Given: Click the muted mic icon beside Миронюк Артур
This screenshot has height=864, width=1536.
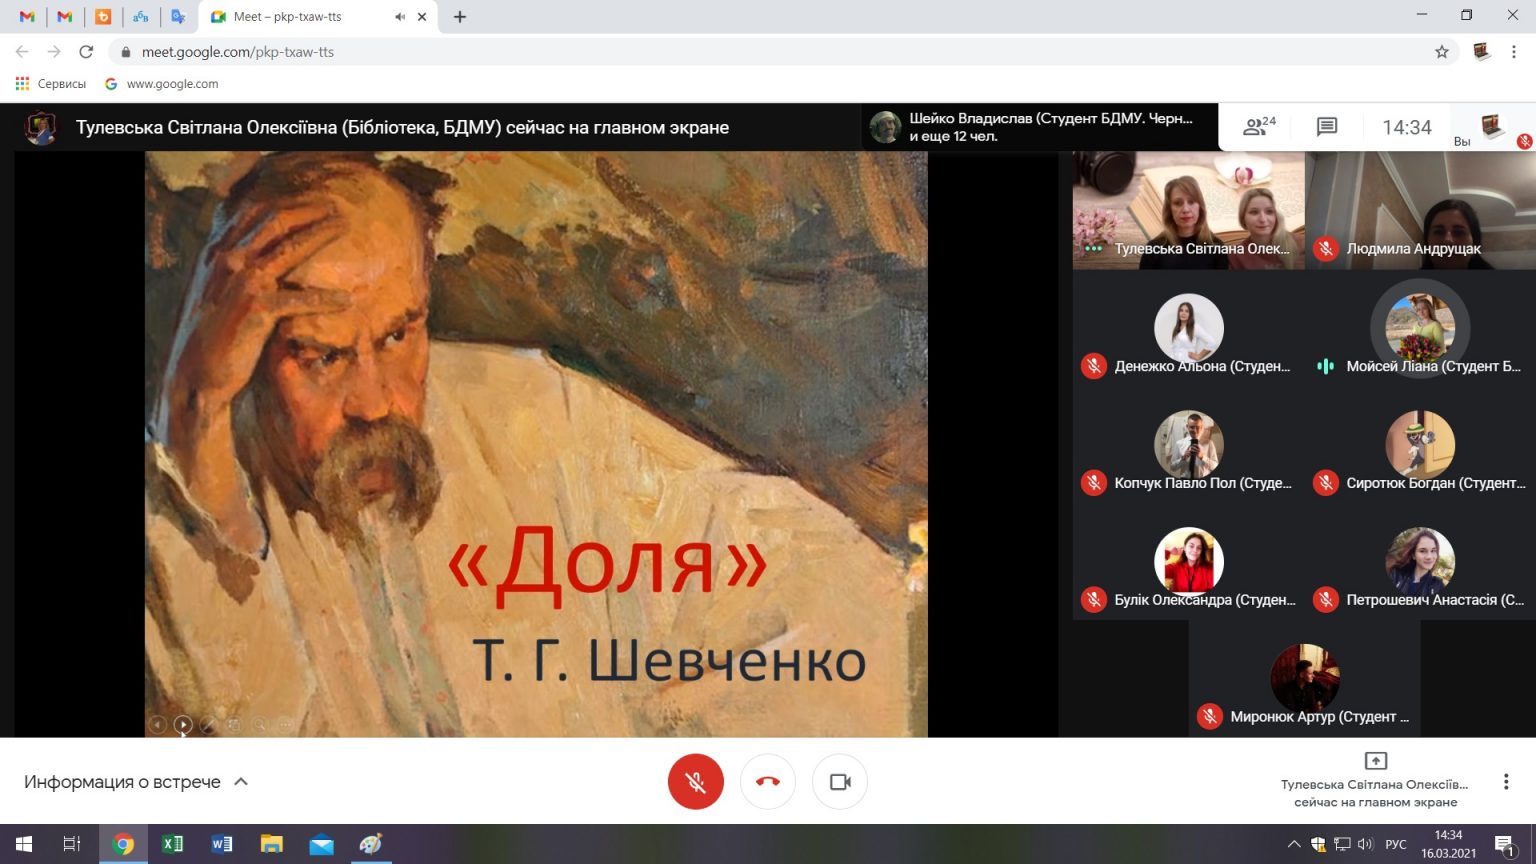Looking at the screenshot, I should pyautogui.click(x=1210, y=717).
